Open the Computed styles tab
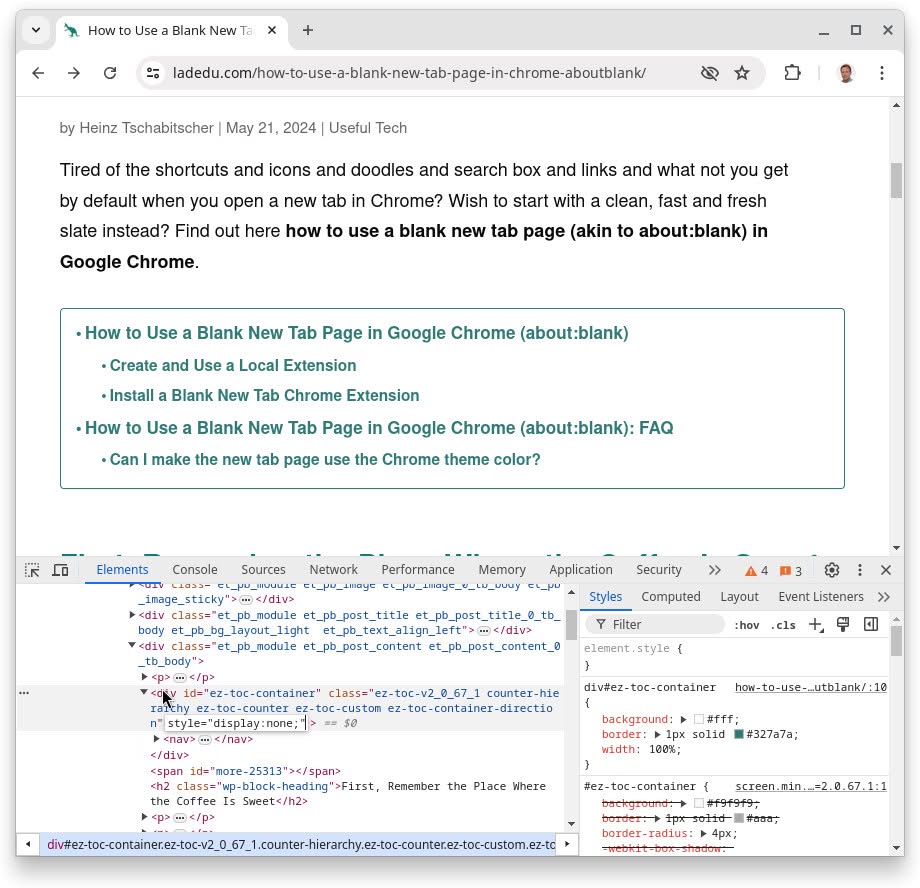Image resolution: width=920 pixels, height=888 pixels. click(x=671, y=596)
